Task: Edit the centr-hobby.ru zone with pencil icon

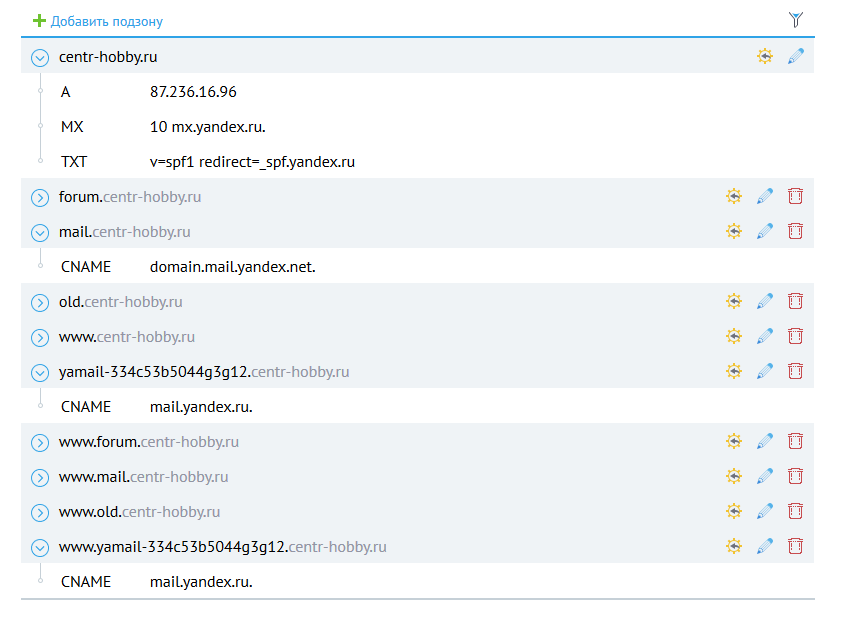Action: [796, 57]
